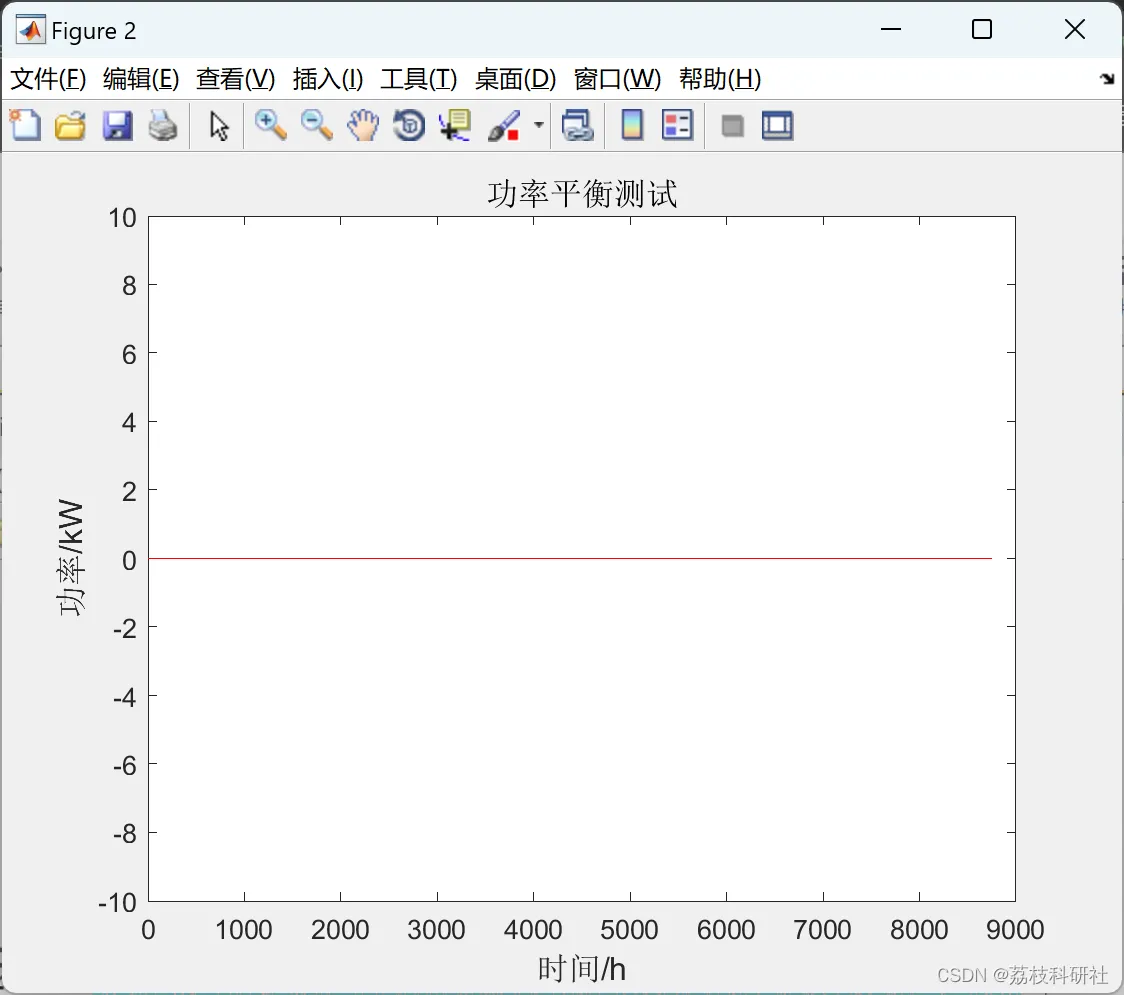Hide plot tools with the gray icon

click(732, 126)
